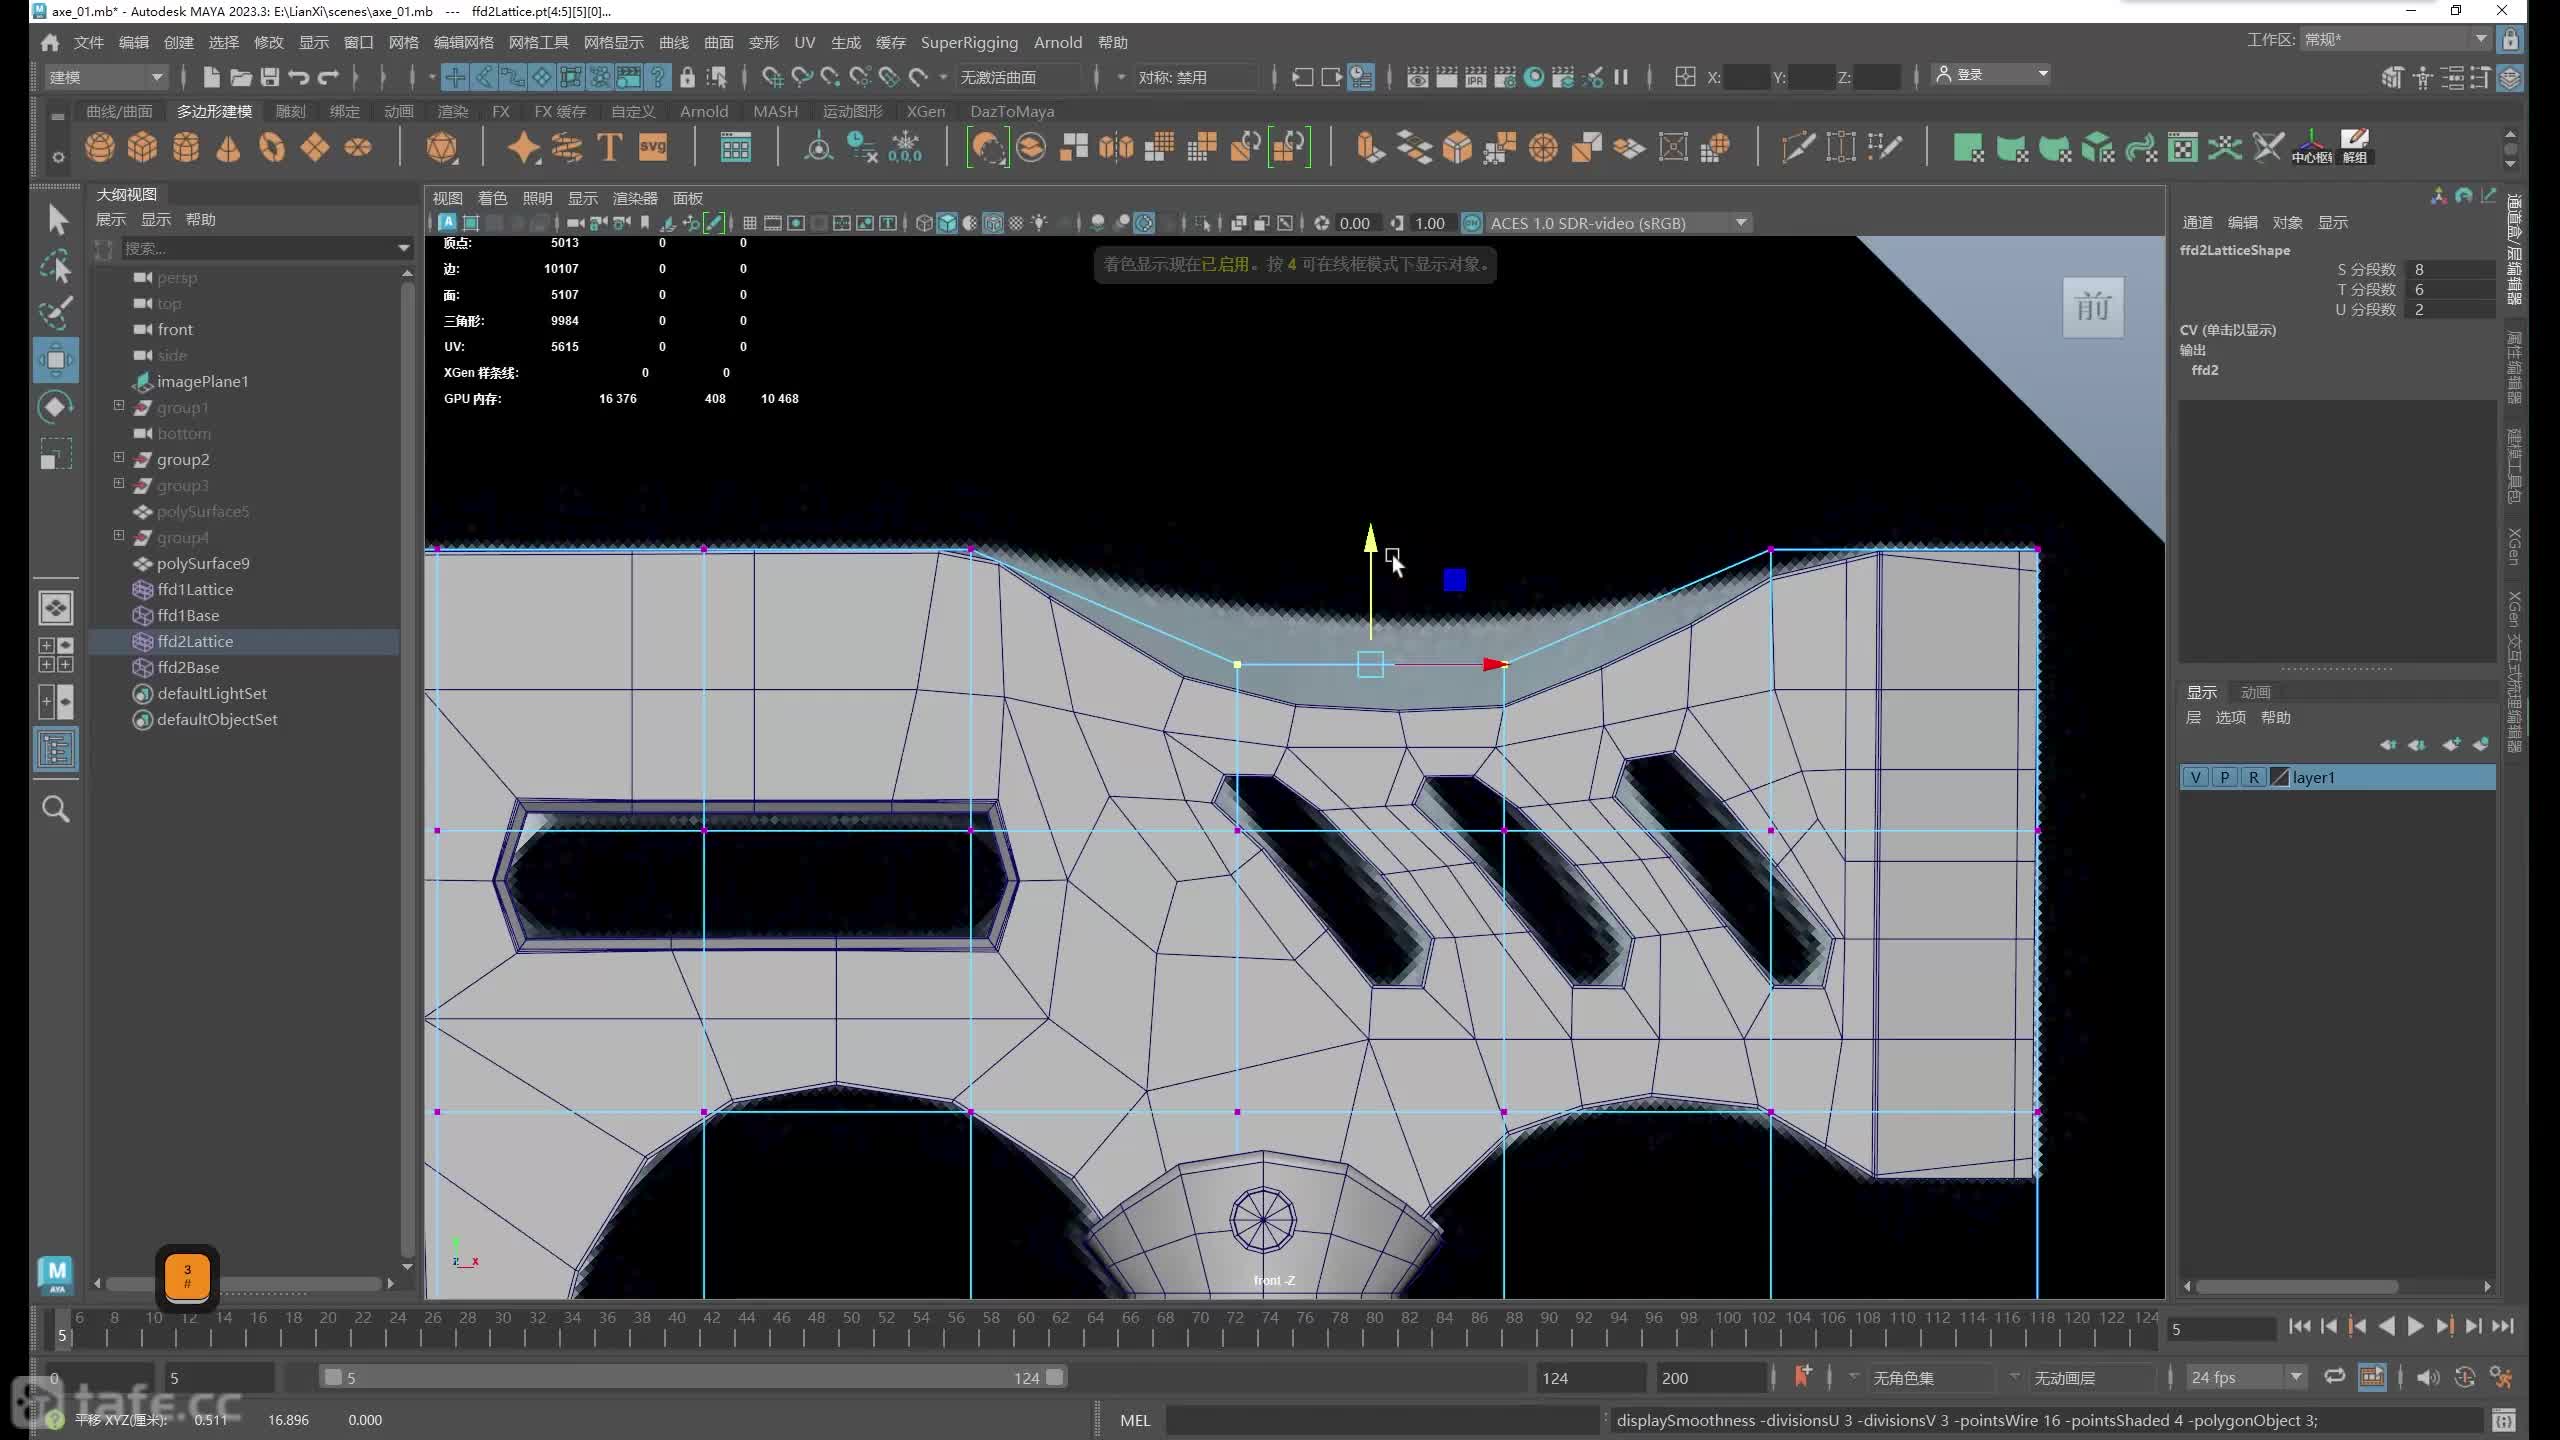Toggle viewport grid display
Screen dimensions: 2560x1440
click(x=749, y=223)
